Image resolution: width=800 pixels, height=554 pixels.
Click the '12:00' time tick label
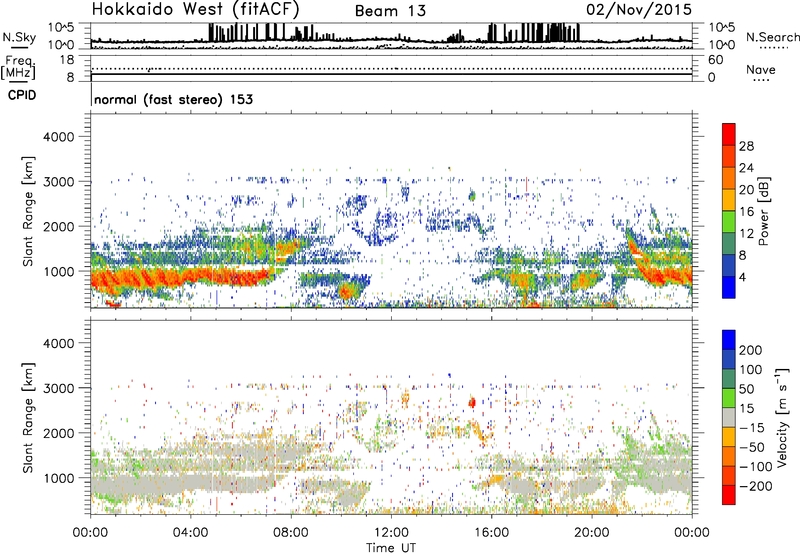pos(391,533)
